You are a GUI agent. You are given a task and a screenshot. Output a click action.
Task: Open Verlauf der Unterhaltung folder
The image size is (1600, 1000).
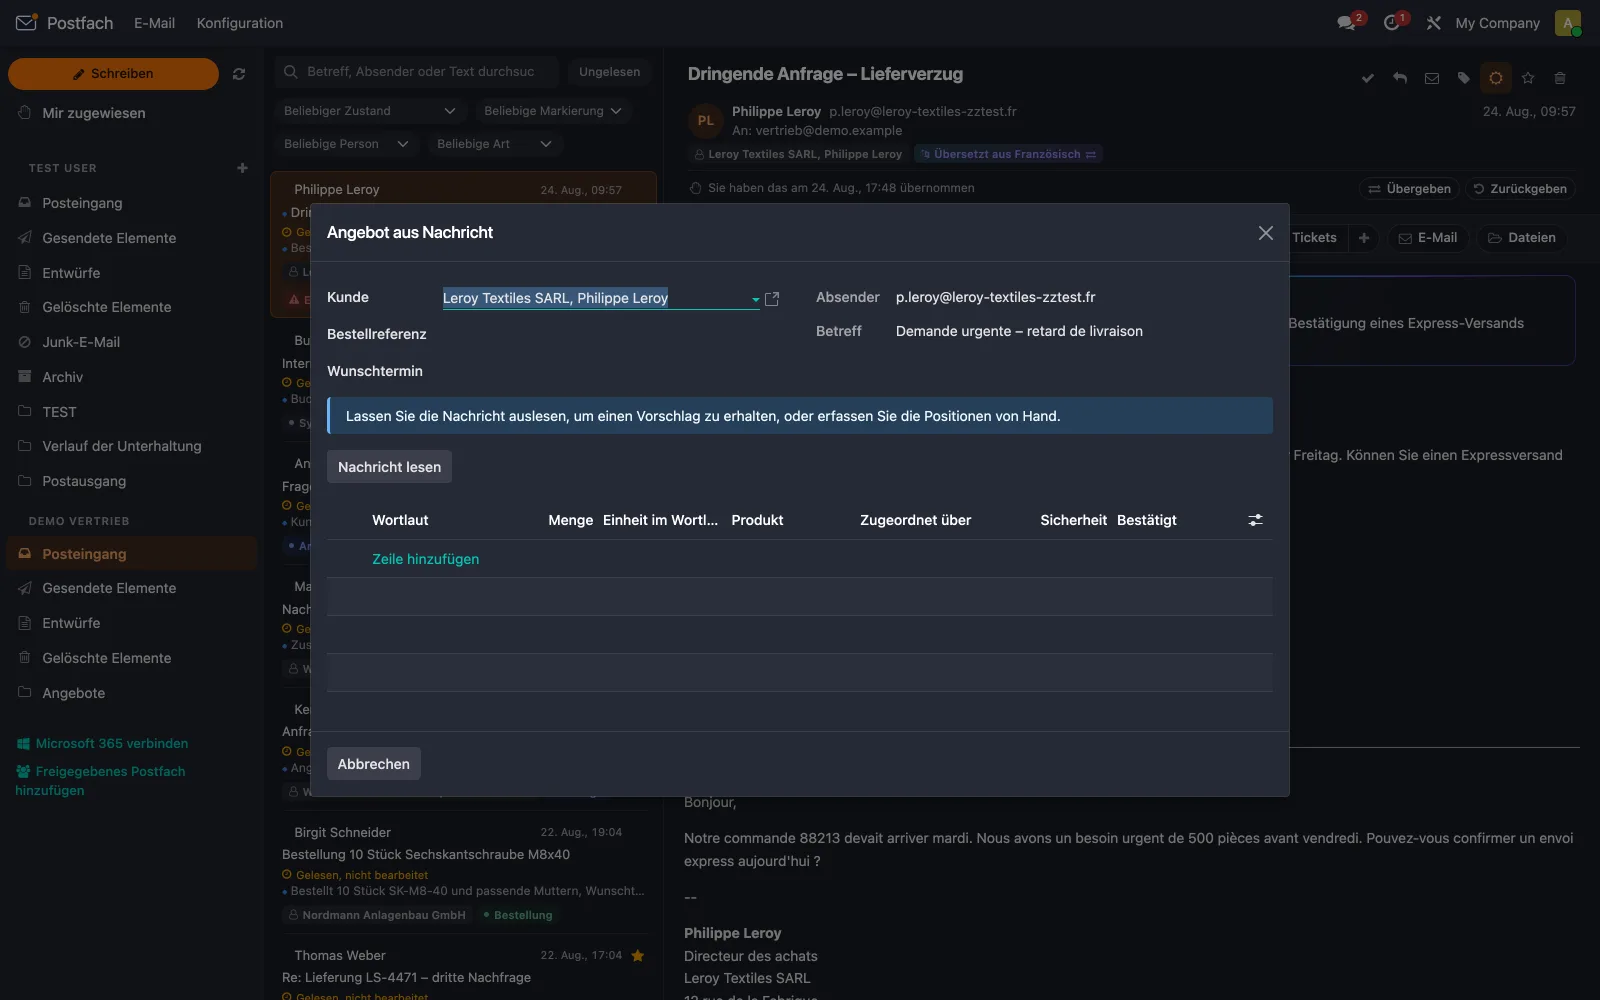(x=122, y=446)
